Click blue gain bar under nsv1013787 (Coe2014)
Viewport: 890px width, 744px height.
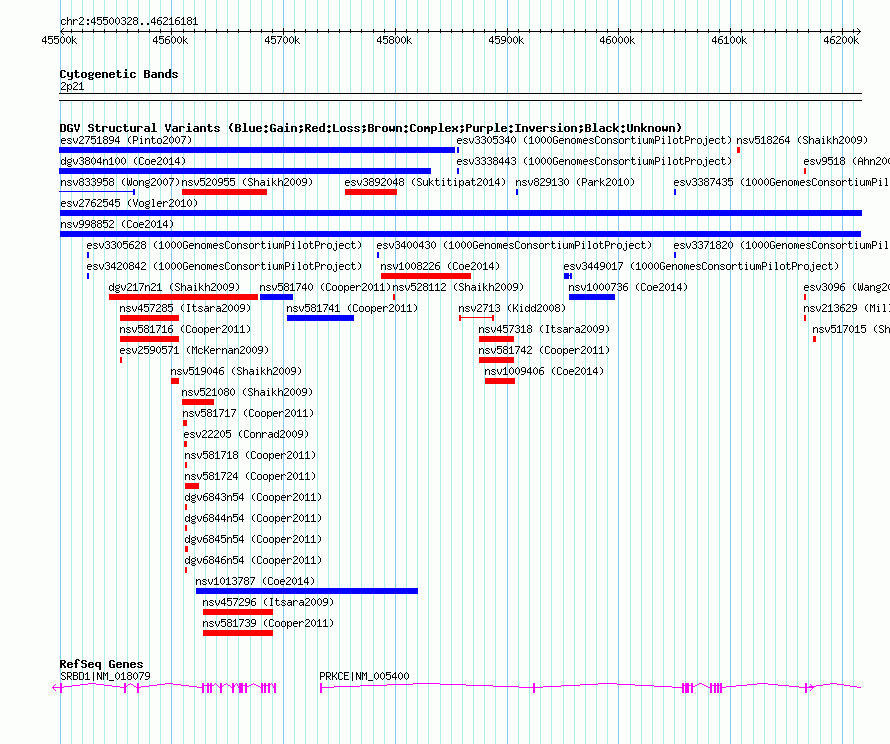pyautogui.click(x=307, y=591)
